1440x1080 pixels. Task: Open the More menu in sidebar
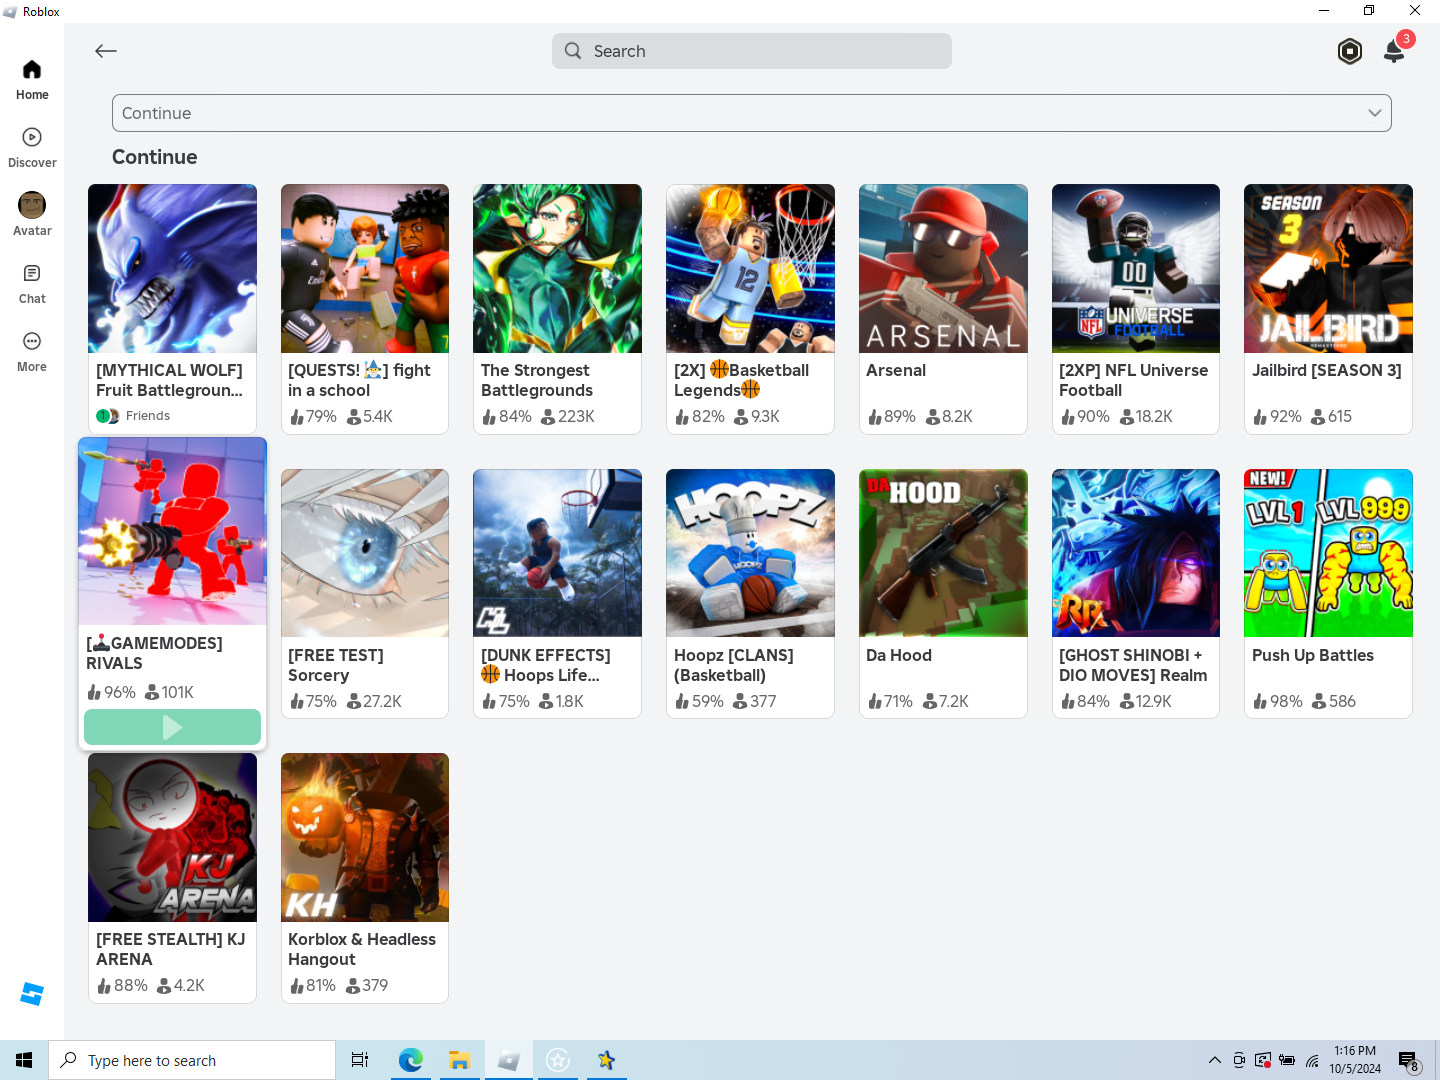(32, 351)
